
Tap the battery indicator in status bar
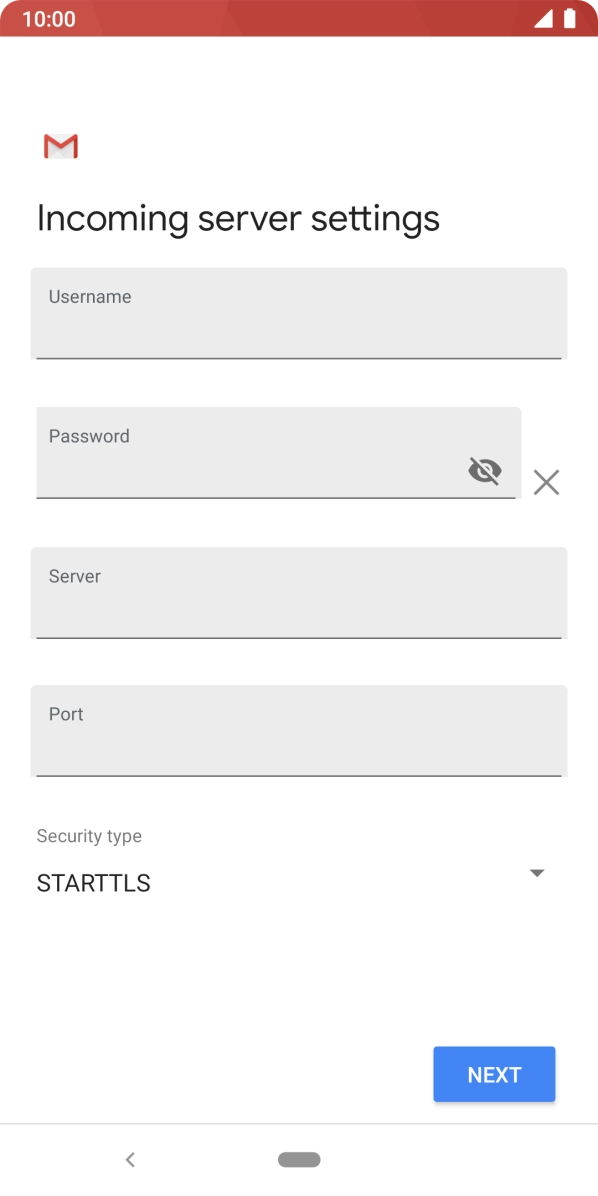(x=571, y=17)
